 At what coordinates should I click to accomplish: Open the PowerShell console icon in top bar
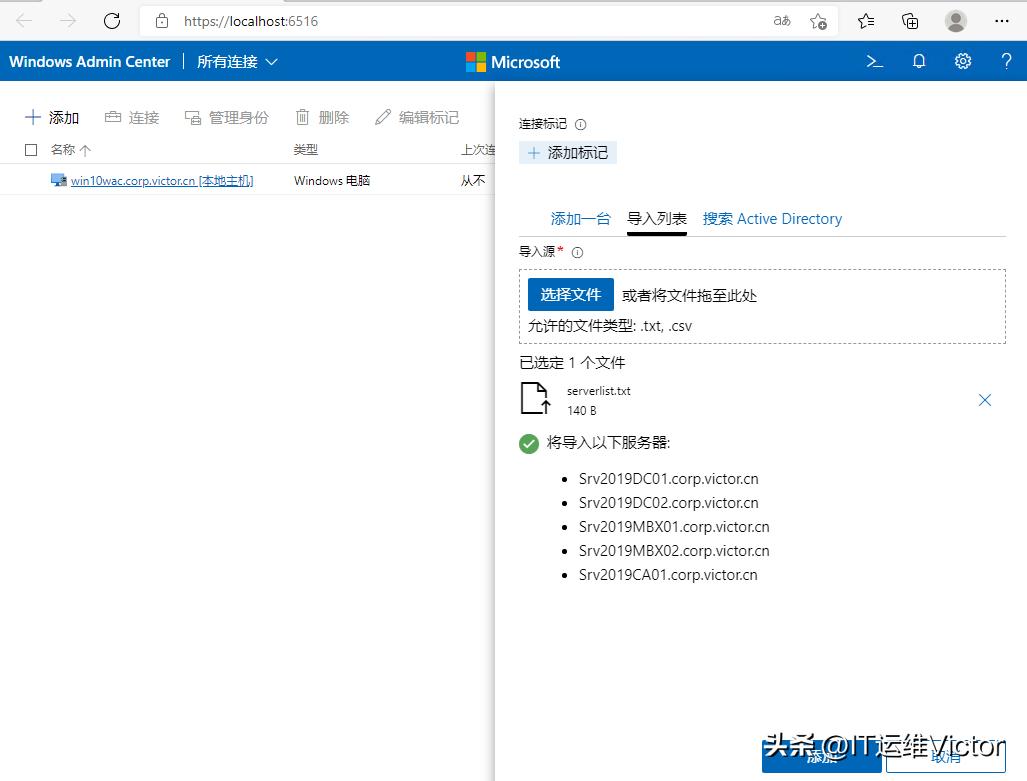click(x=874, y=61)
